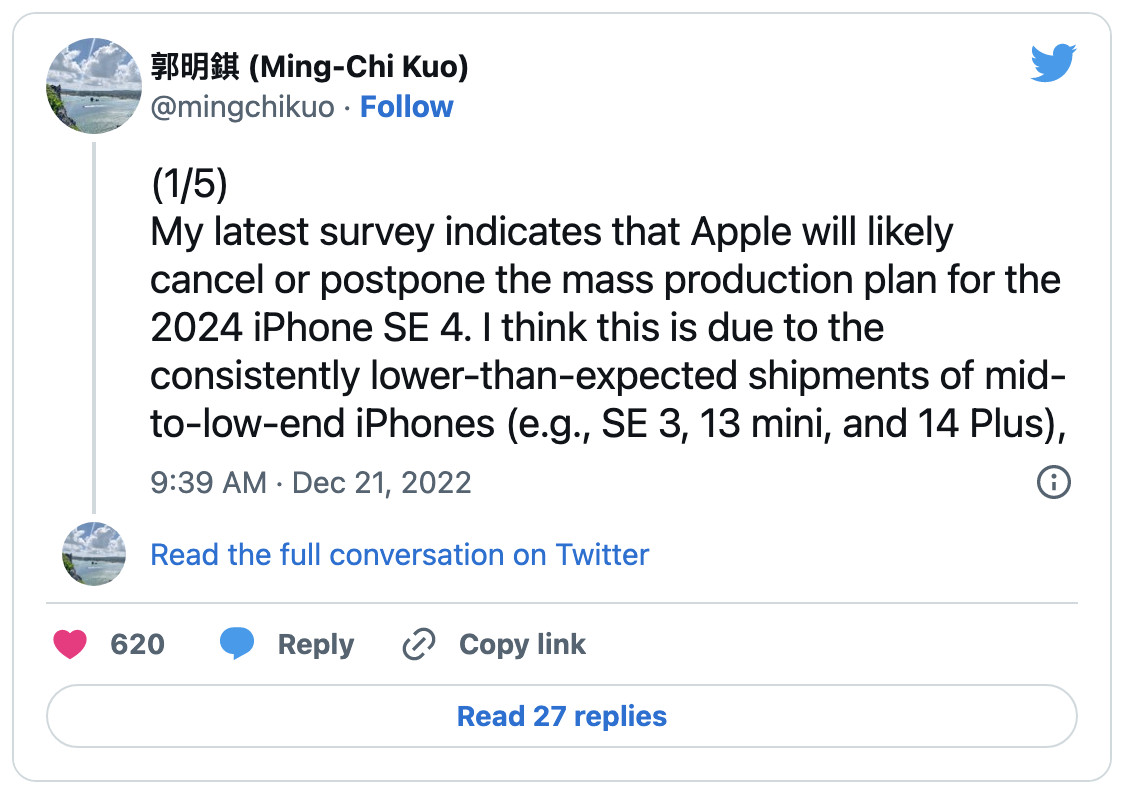Click the chain link copy icon
1130x794 pixels.
(x=419, y=643)
